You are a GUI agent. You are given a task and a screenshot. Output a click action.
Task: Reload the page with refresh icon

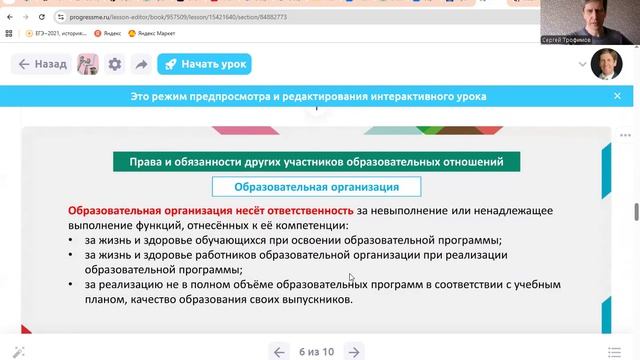42,17
